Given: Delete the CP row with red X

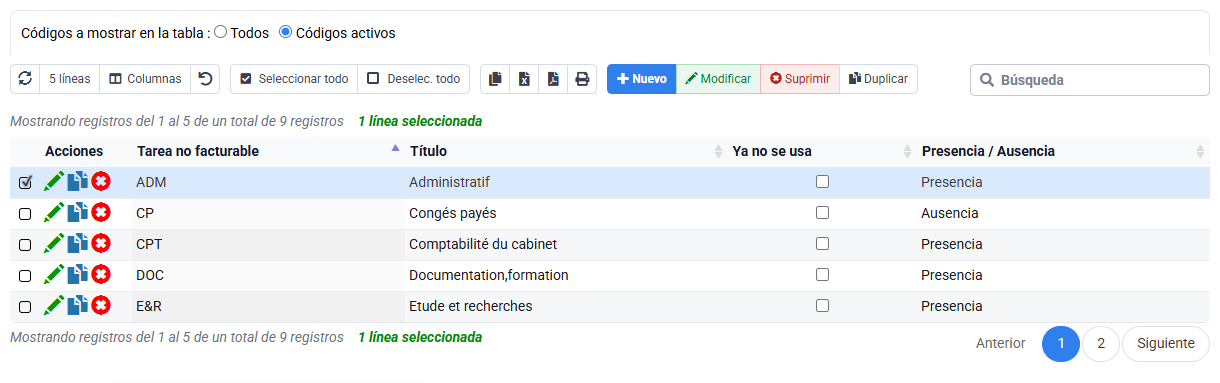Looking at the screenshot, I should click(x=101, y=213).
